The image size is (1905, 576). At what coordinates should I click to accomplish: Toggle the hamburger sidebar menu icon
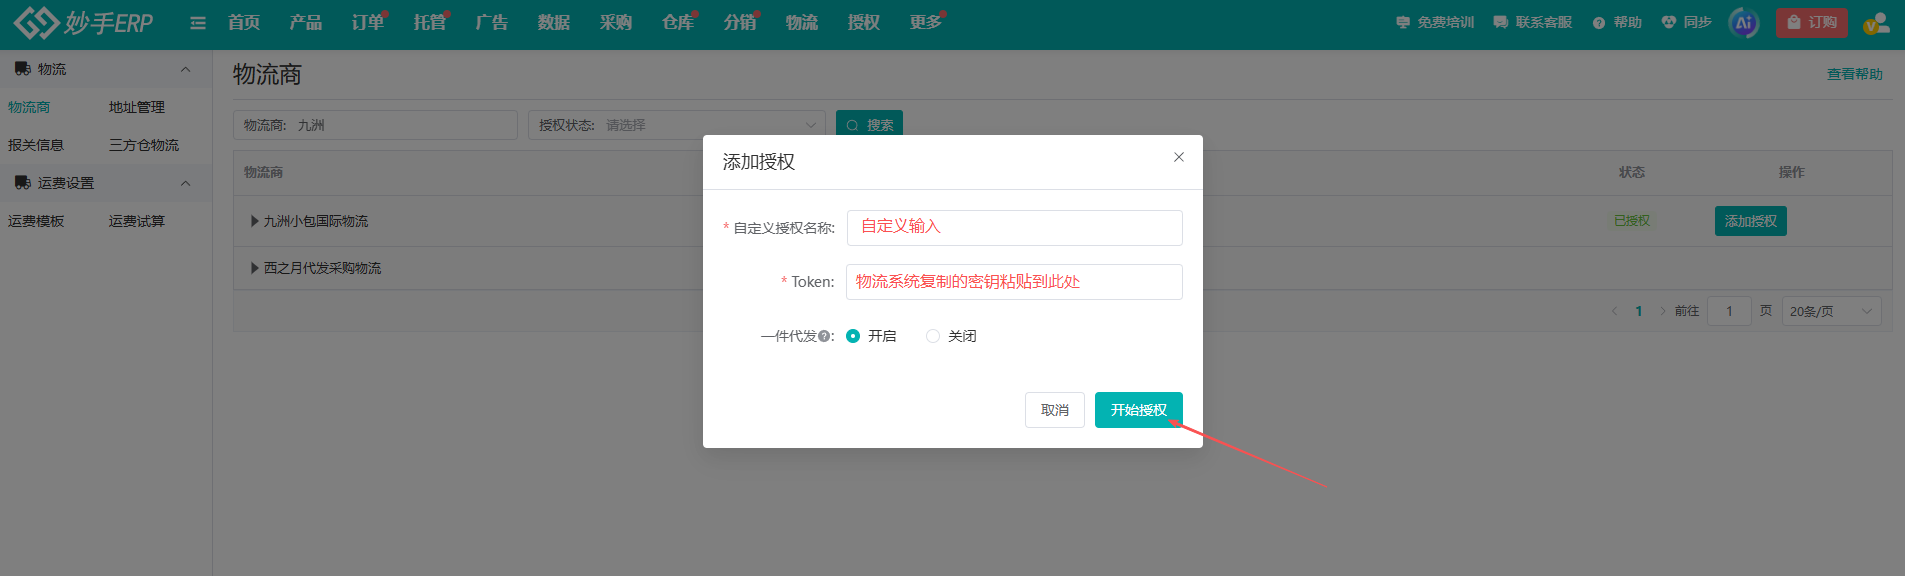[198, 23]
